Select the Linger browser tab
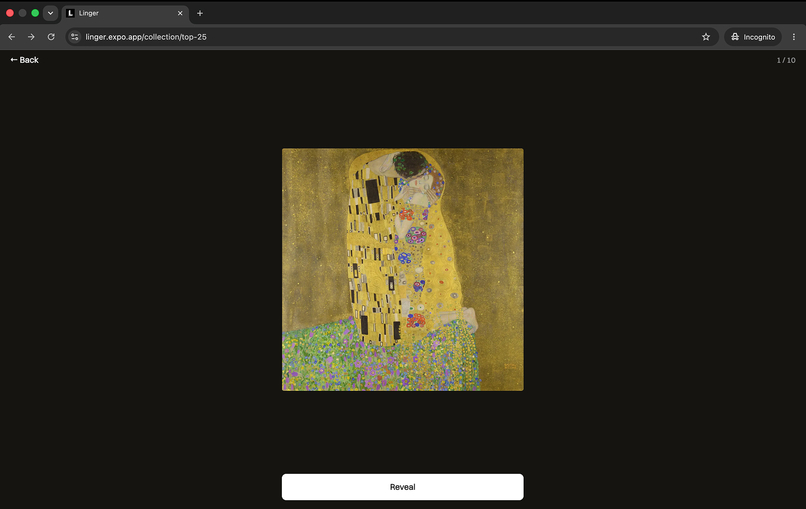Viewport: 806px width, 509px height. 125,13
